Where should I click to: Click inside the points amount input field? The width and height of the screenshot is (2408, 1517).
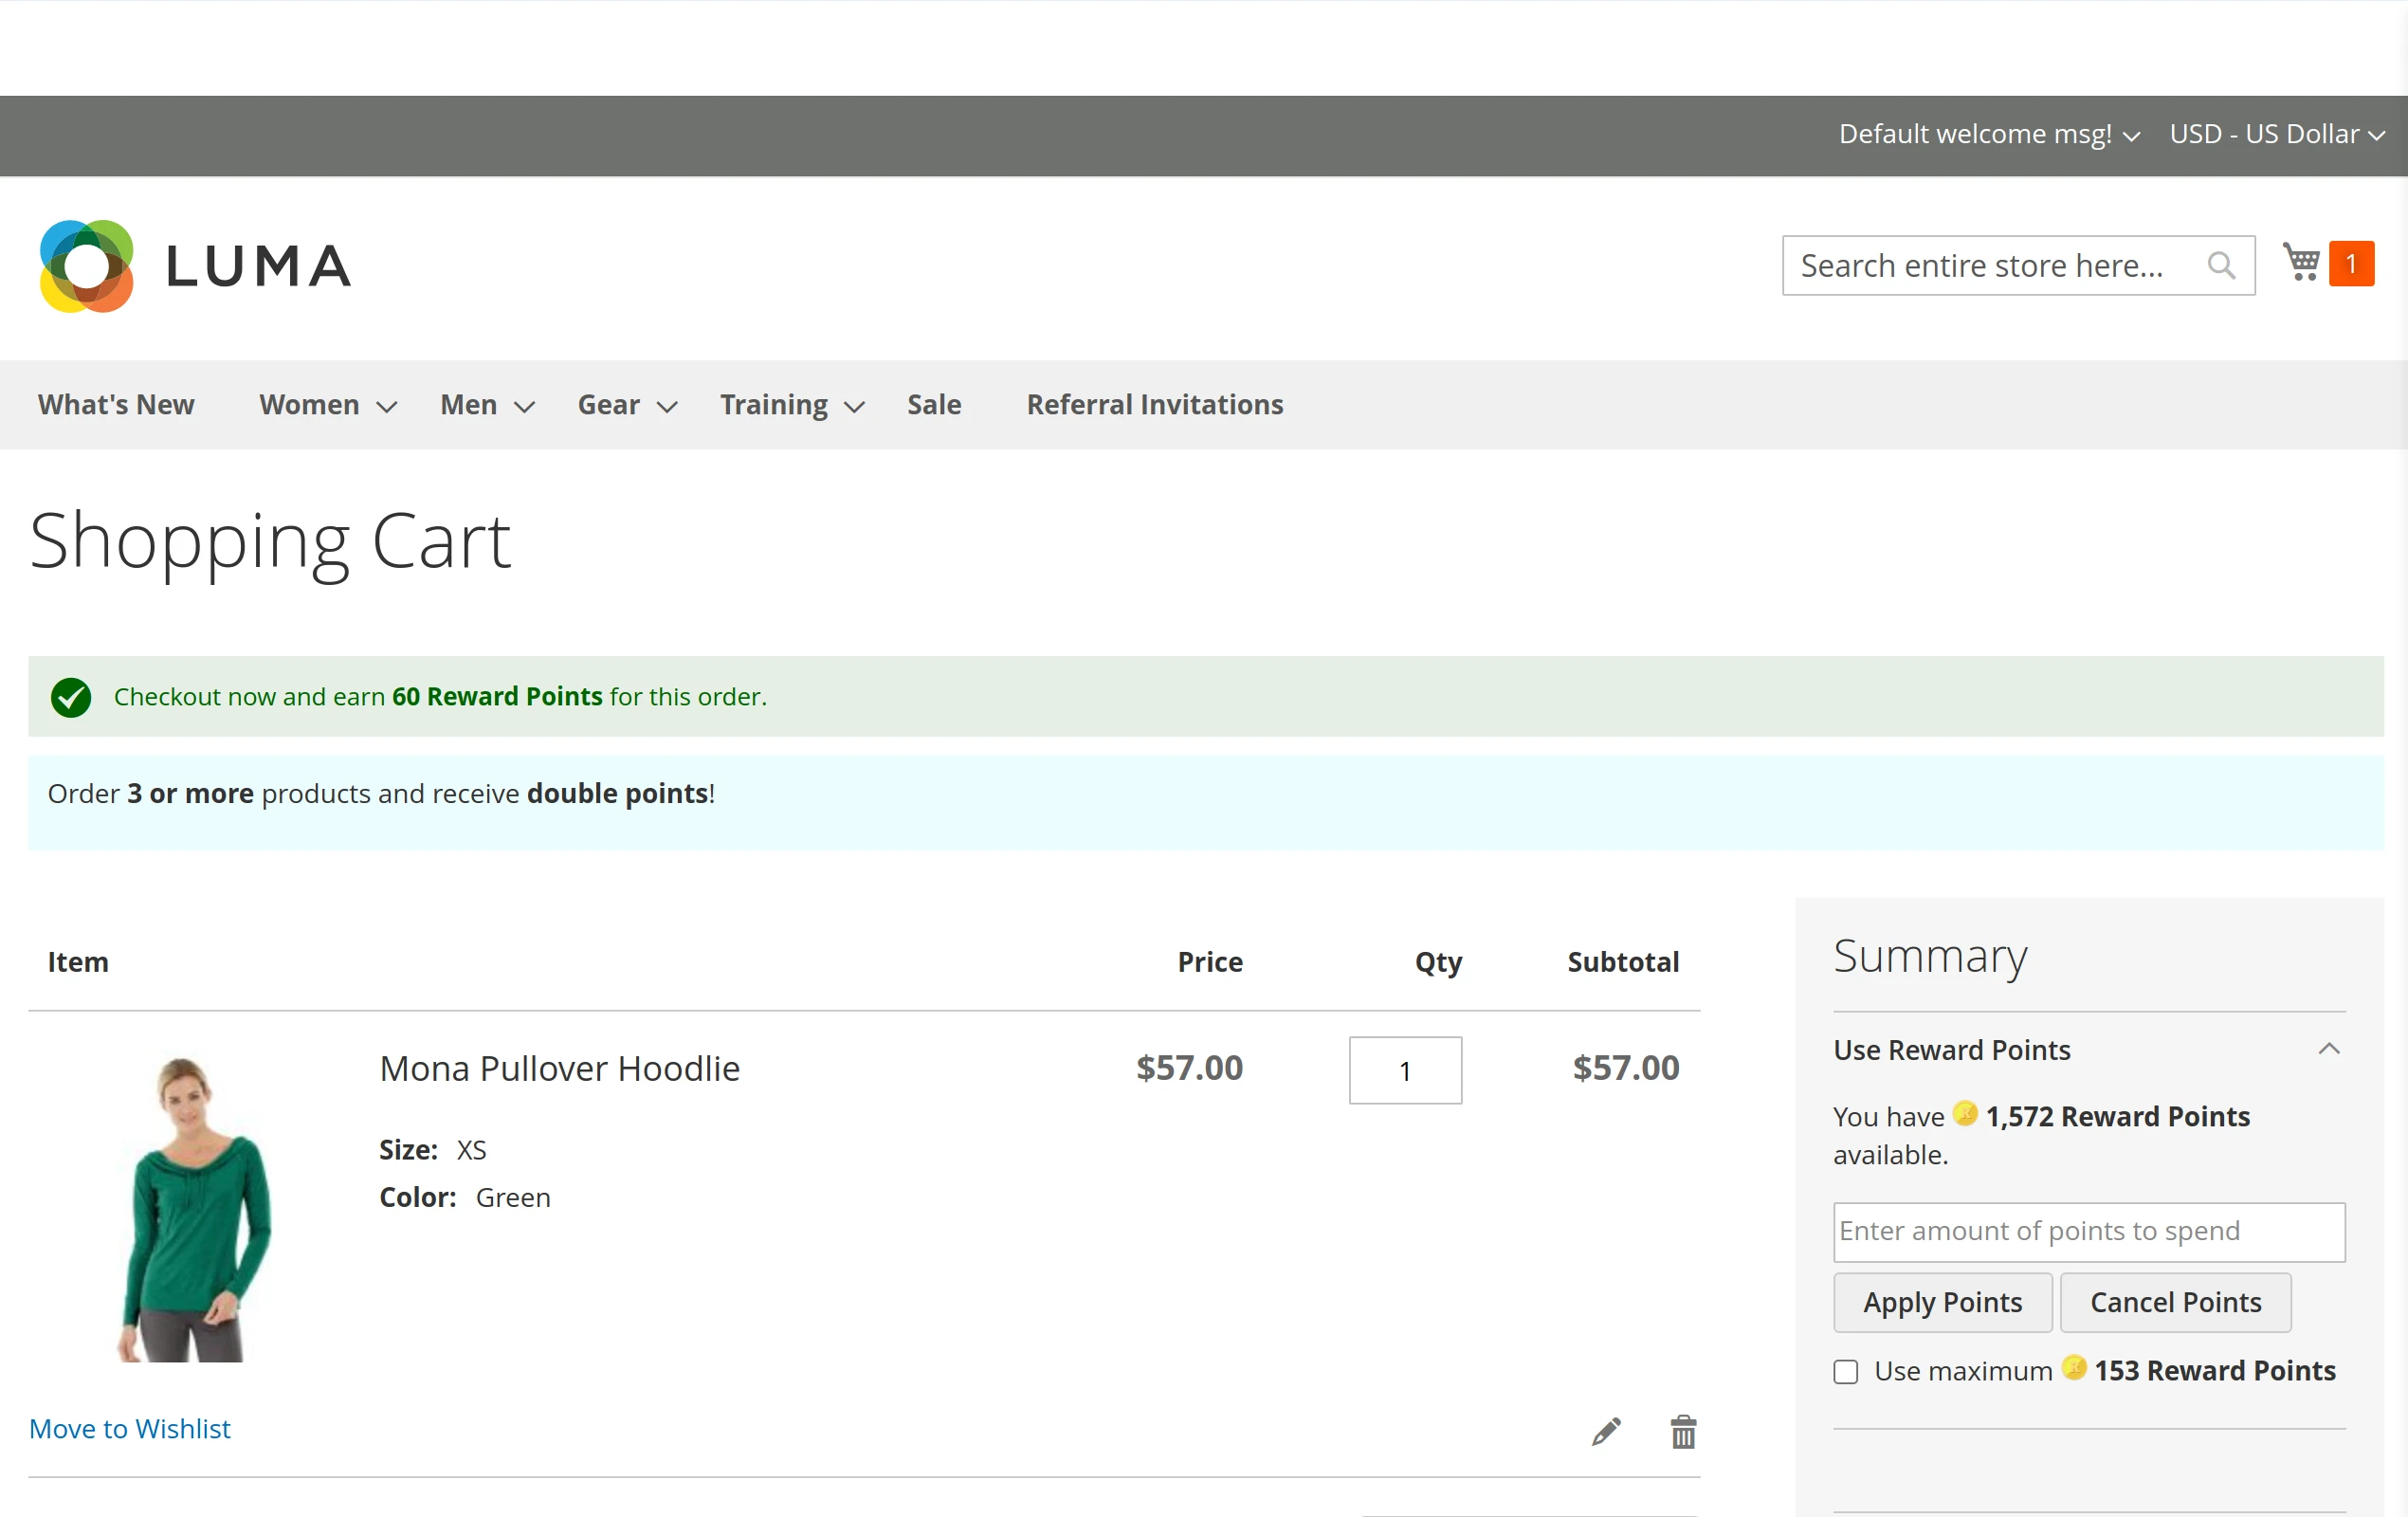tap(2088, 1231)
